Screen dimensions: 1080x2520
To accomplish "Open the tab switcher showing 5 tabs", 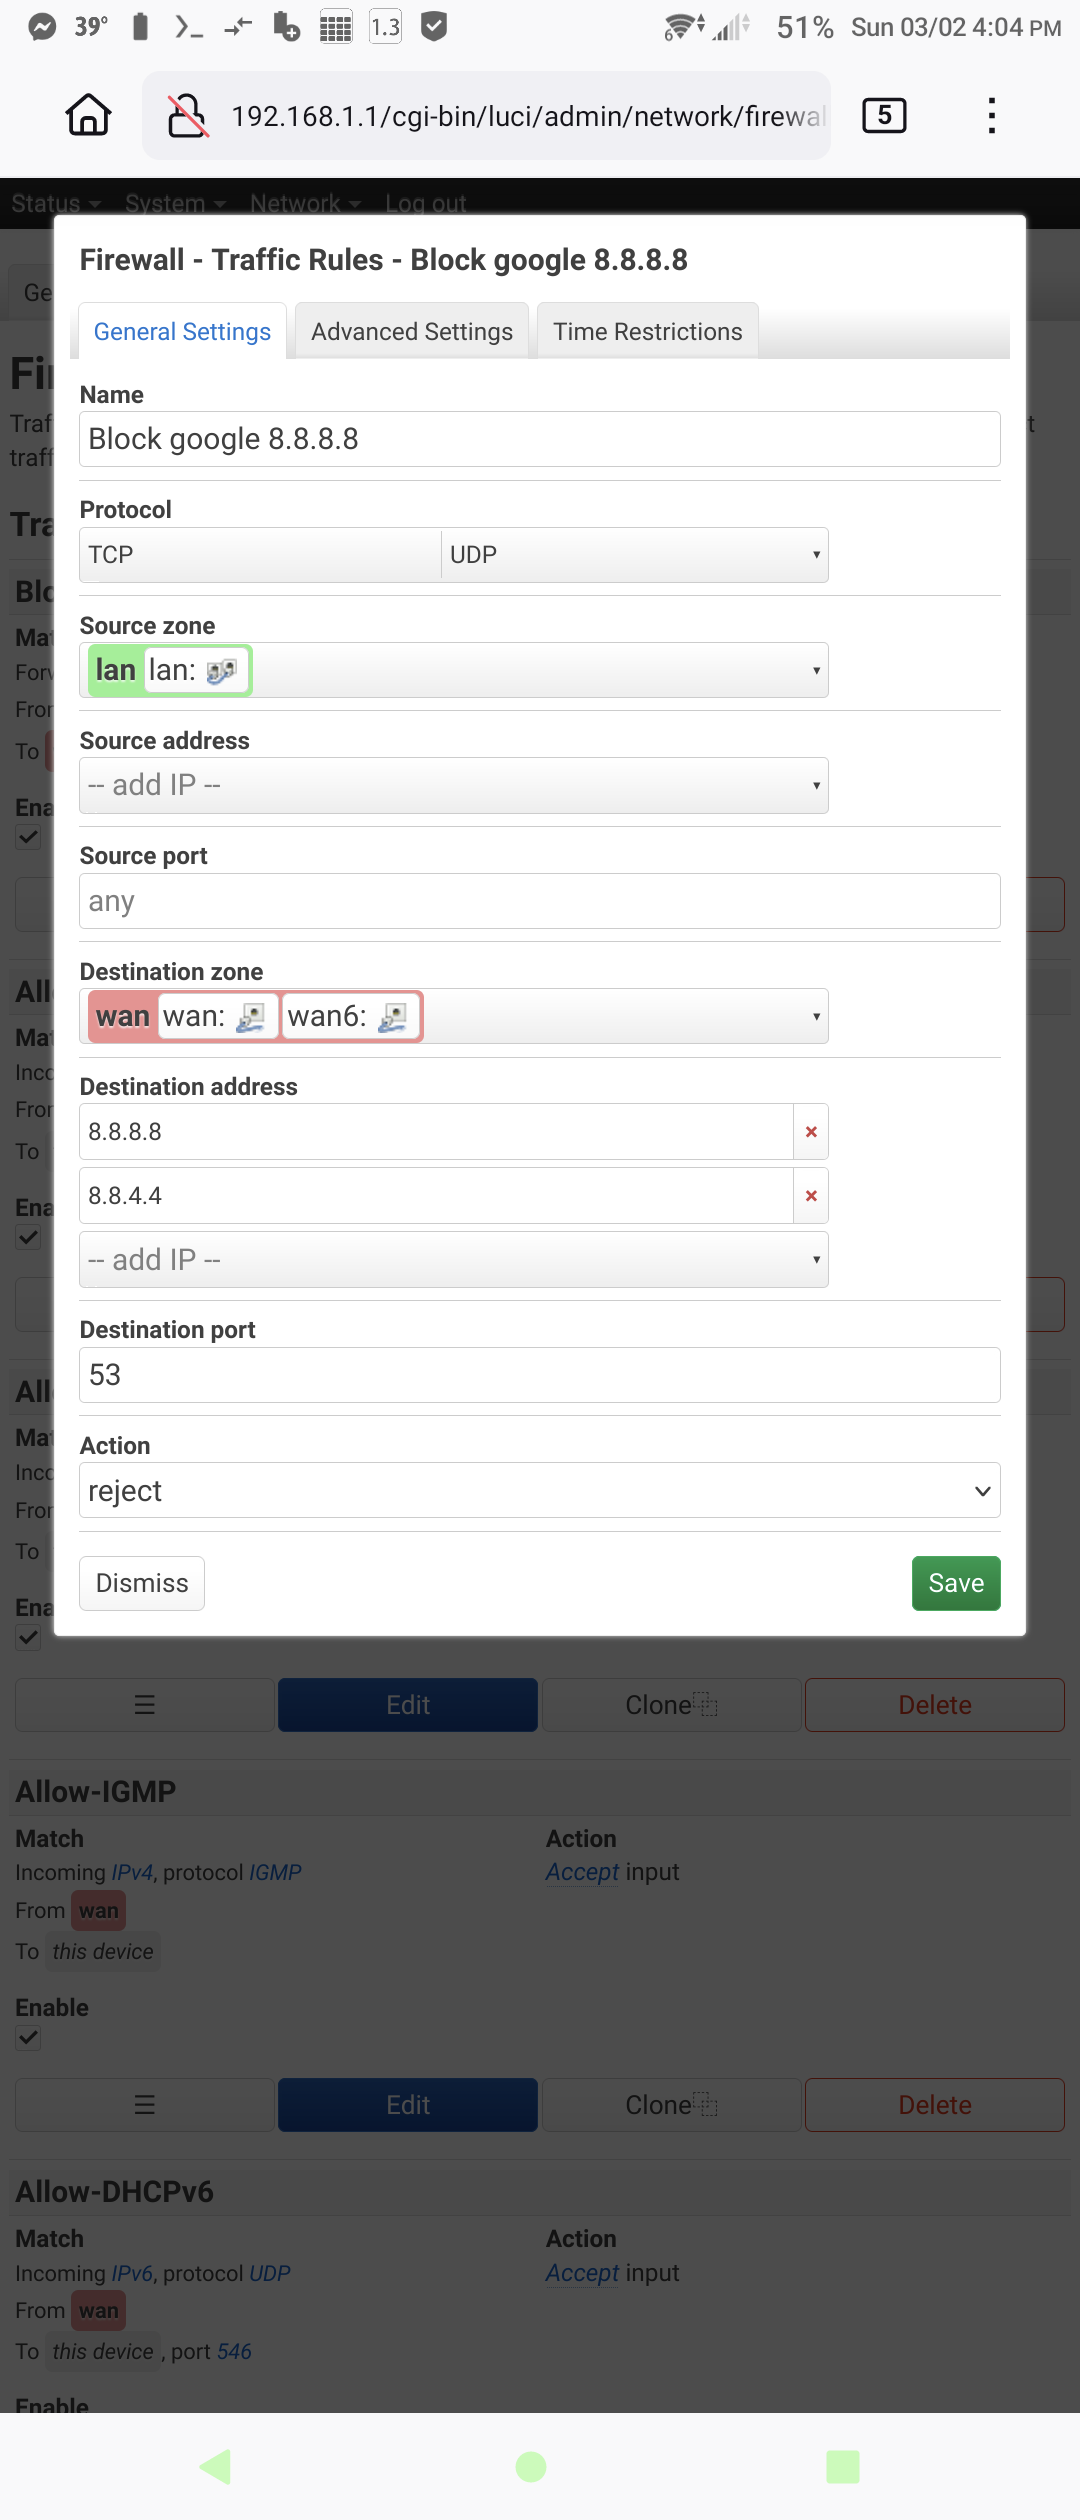I will (x=884, y=116).
